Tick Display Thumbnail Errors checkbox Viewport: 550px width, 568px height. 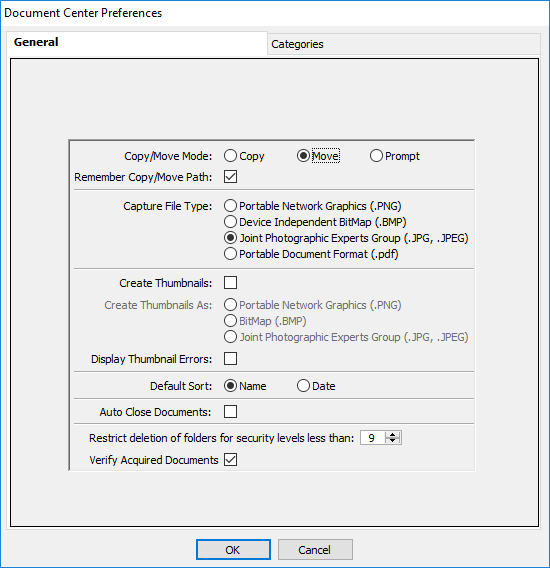tap(230, 359)
